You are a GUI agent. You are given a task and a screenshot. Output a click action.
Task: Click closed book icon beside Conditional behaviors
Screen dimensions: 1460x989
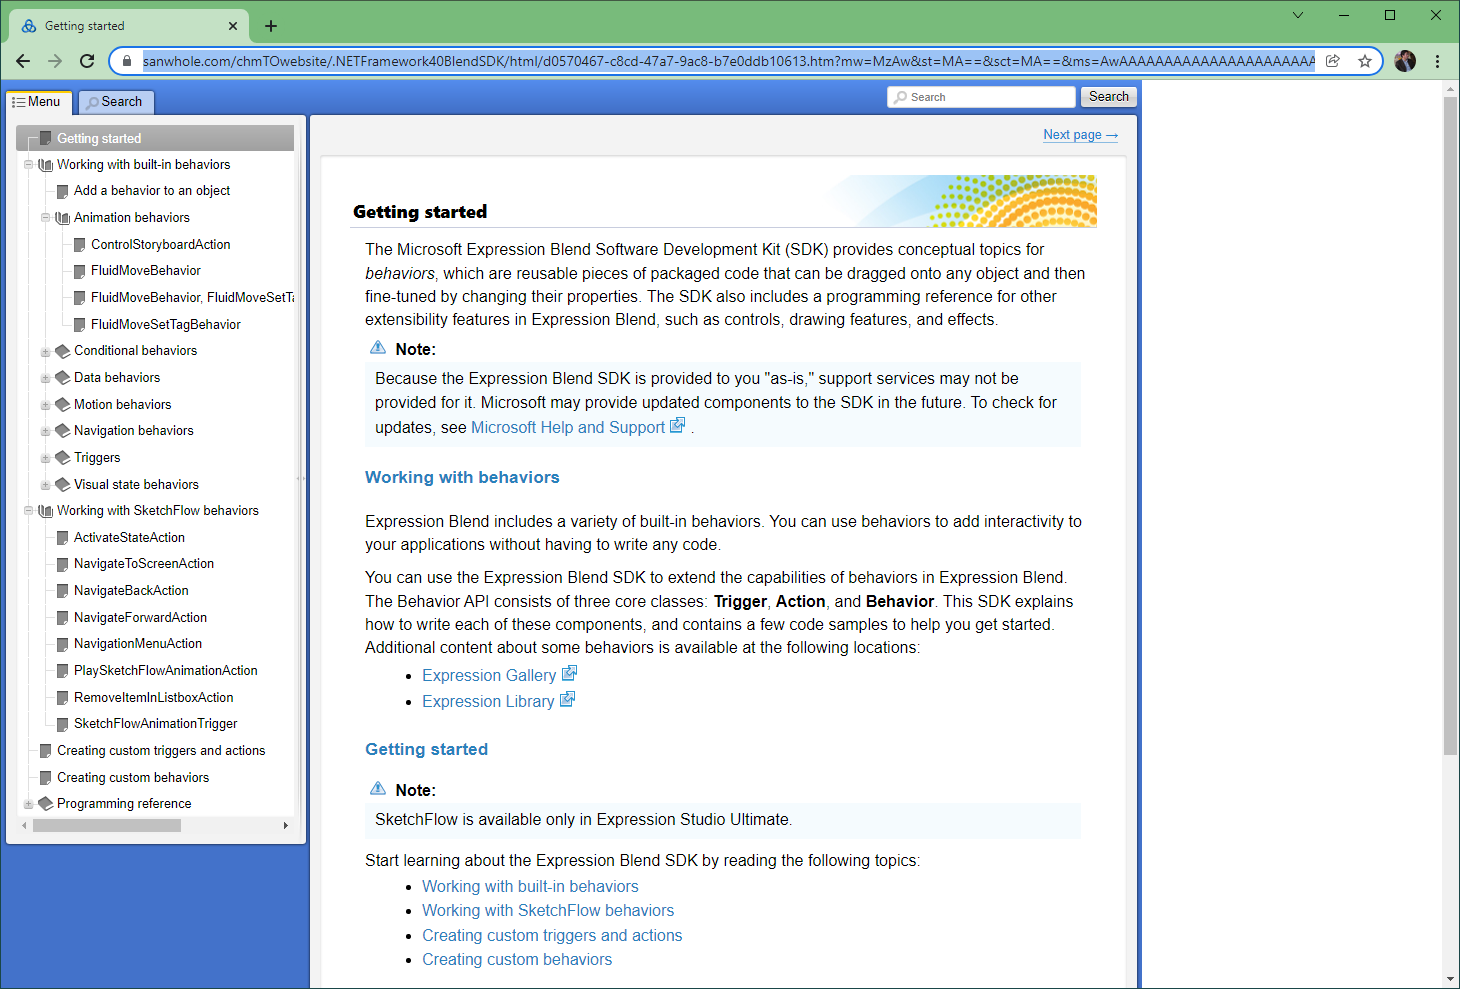tap(62, 351)
